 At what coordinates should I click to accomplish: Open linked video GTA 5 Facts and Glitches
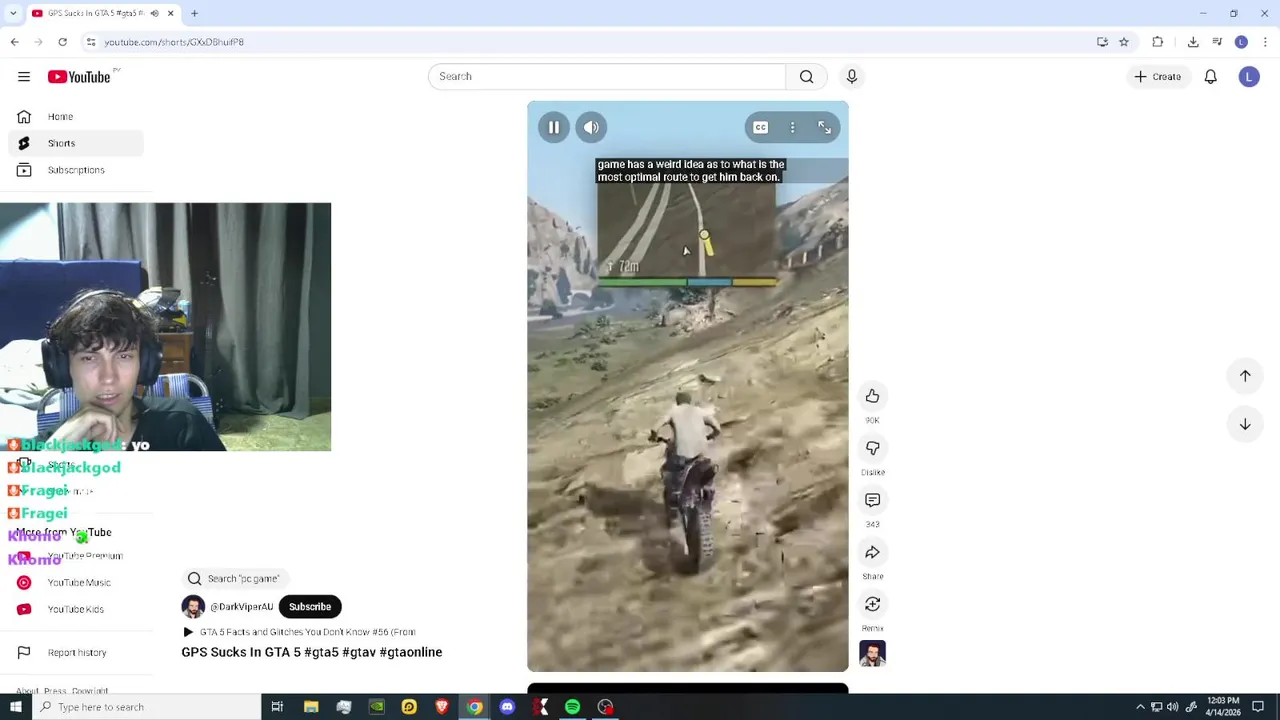tap(299, 632)
